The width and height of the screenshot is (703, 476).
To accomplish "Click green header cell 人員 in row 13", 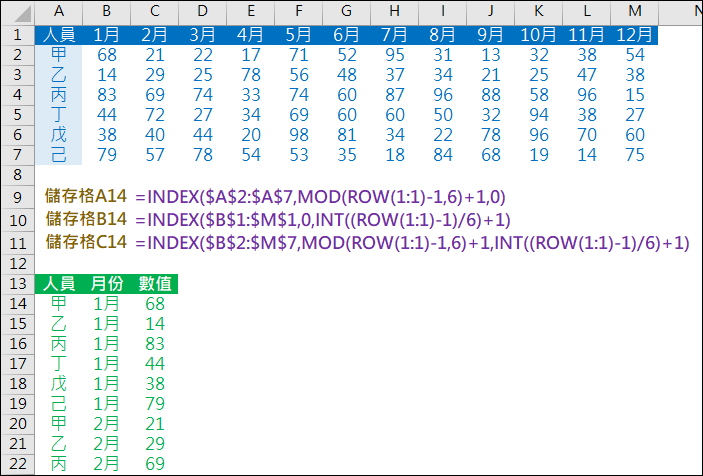I will (59, 284).
